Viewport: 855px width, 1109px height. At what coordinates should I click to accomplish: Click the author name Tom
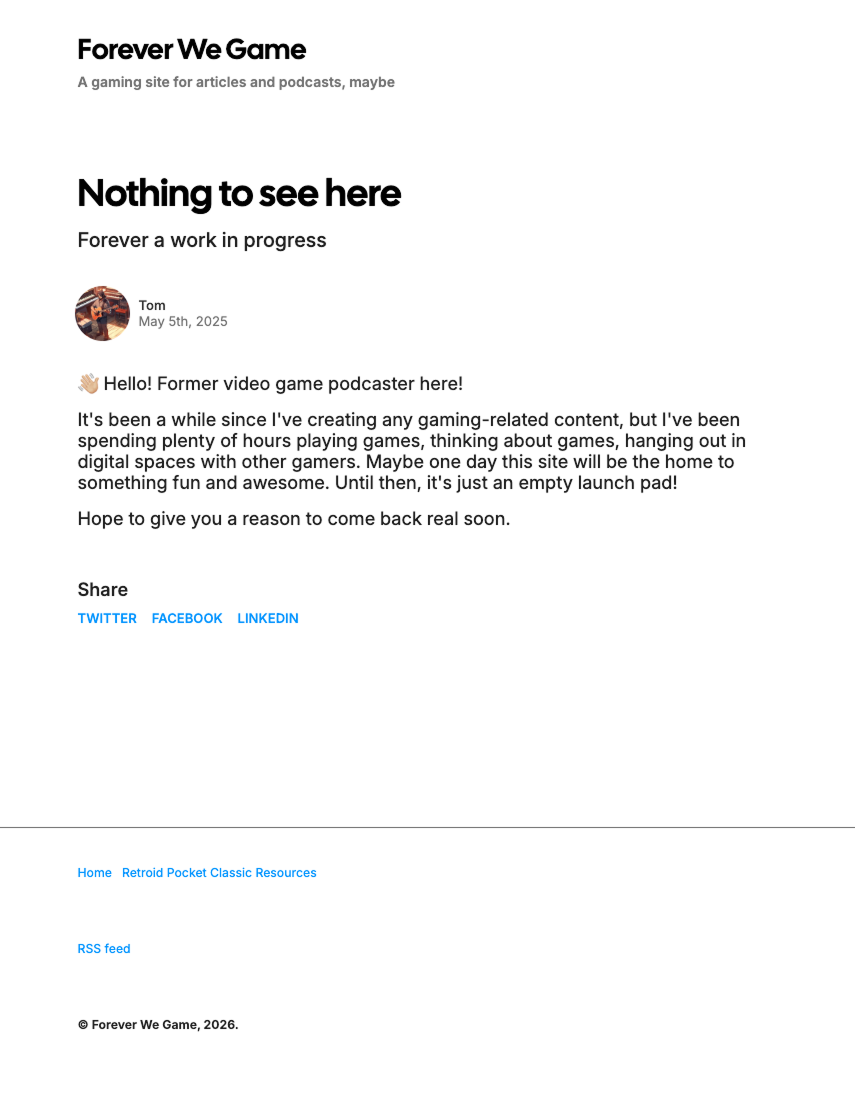(152, 305)
